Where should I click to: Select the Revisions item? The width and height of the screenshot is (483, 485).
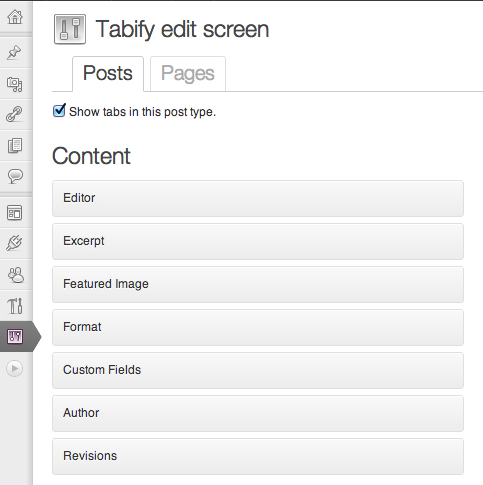[x=258, y=456]
